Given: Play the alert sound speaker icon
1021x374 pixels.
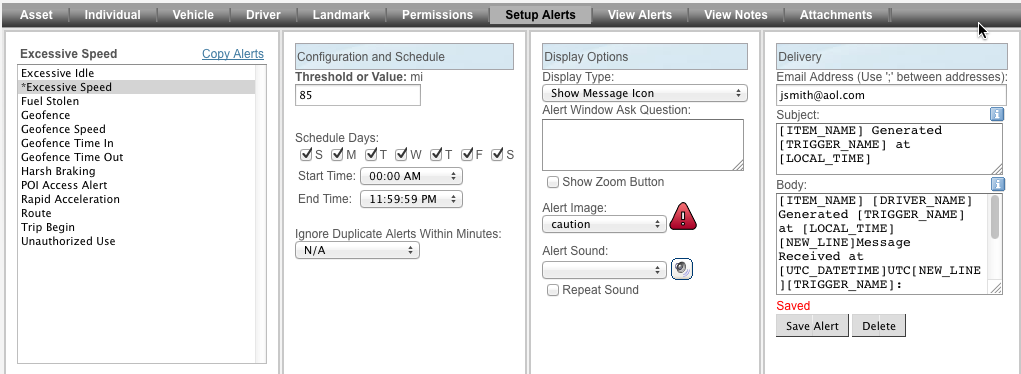Looking at the screenshot, I should pyautogui.click(x=682, y=268).
